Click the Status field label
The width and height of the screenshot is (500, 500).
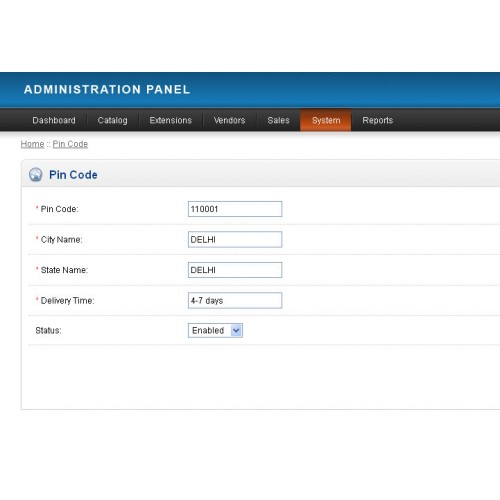click(x=48, y=331)
